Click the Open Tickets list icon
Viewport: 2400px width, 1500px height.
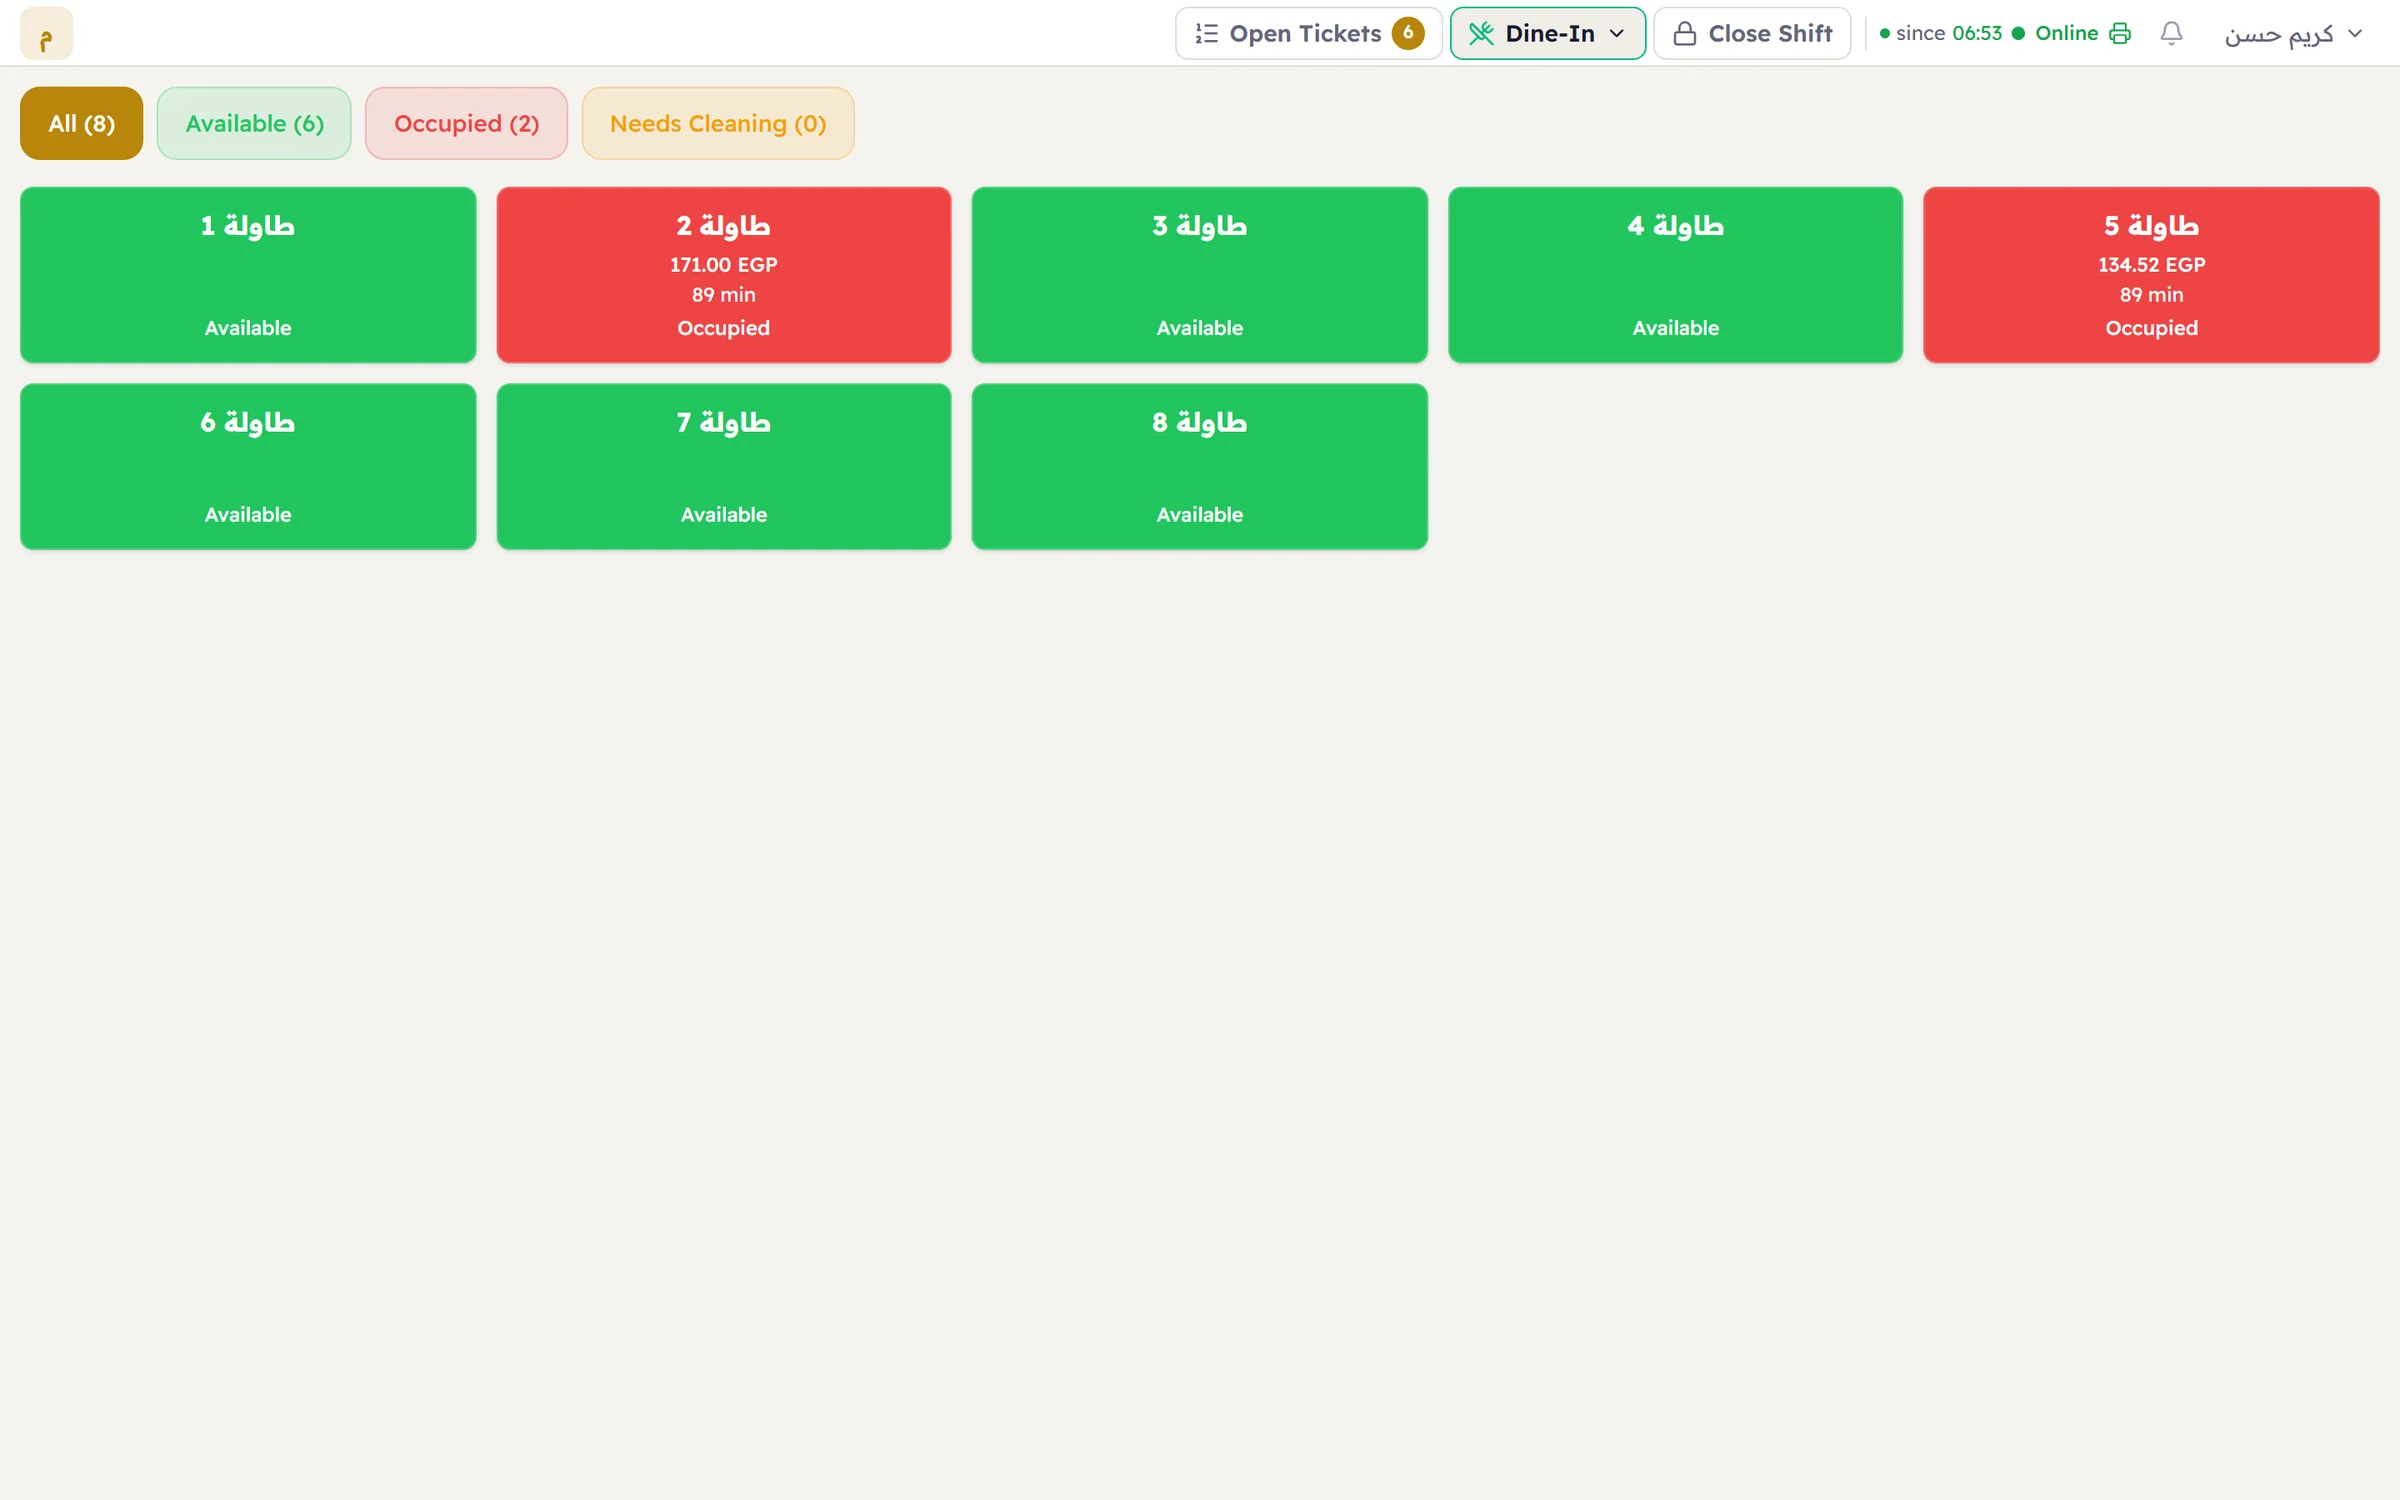[1207, 33]
